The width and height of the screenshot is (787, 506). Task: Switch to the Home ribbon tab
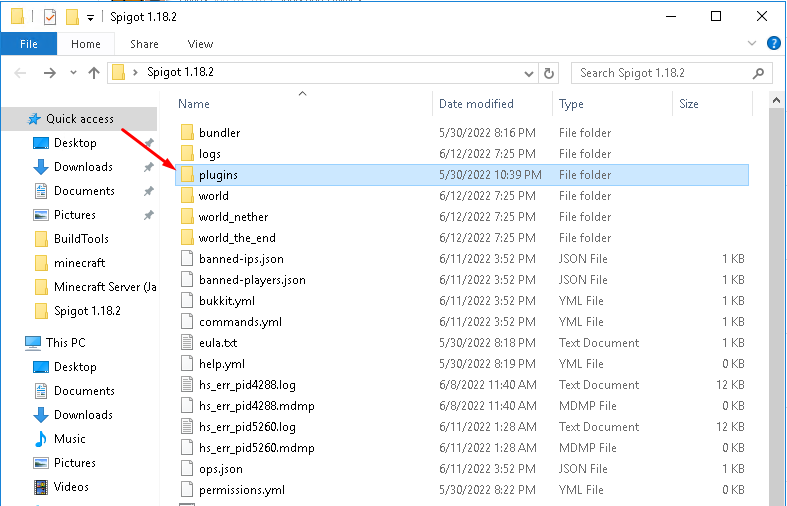pyautogui.click(x=86, y=44)
